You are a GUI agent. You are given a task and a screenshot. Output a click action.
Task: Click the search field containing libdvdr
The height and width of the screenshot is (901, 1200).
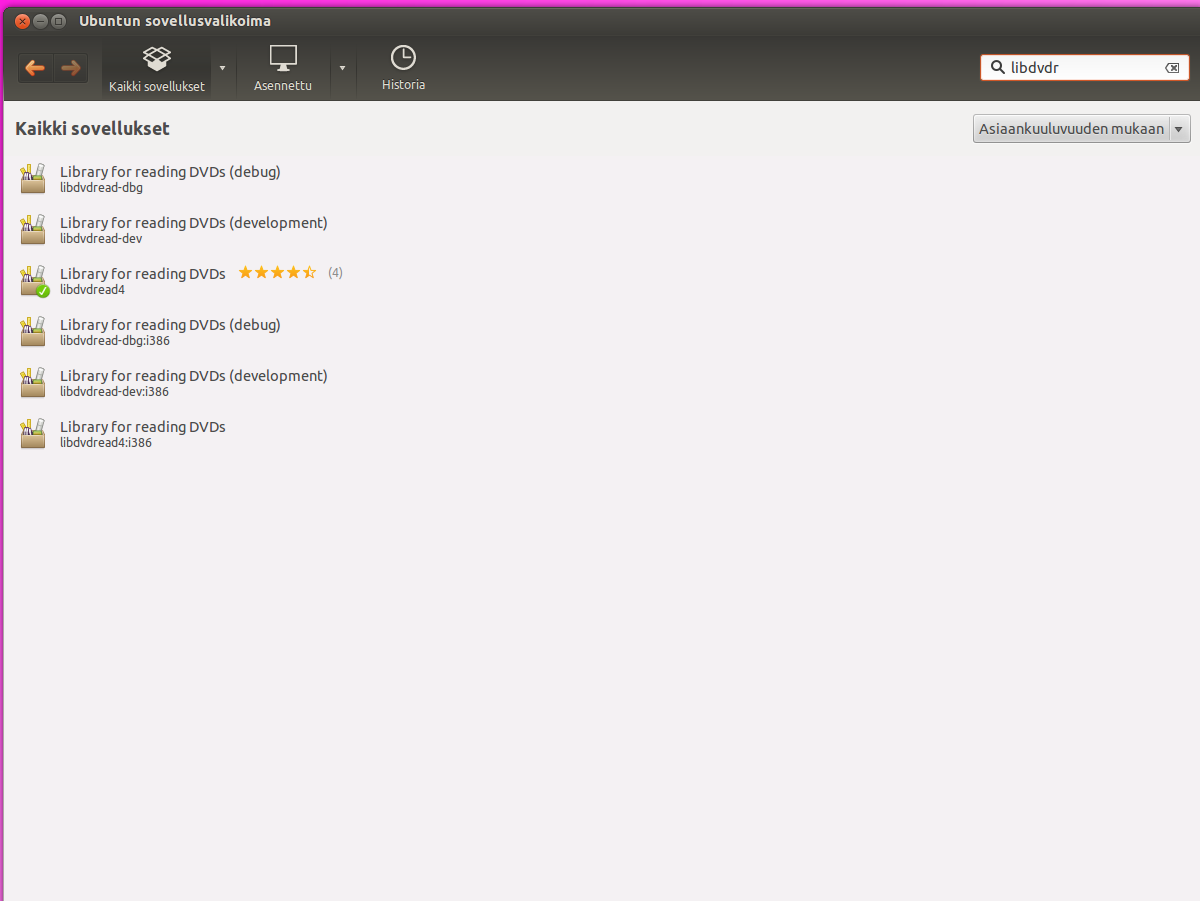tap(1085, 68)
